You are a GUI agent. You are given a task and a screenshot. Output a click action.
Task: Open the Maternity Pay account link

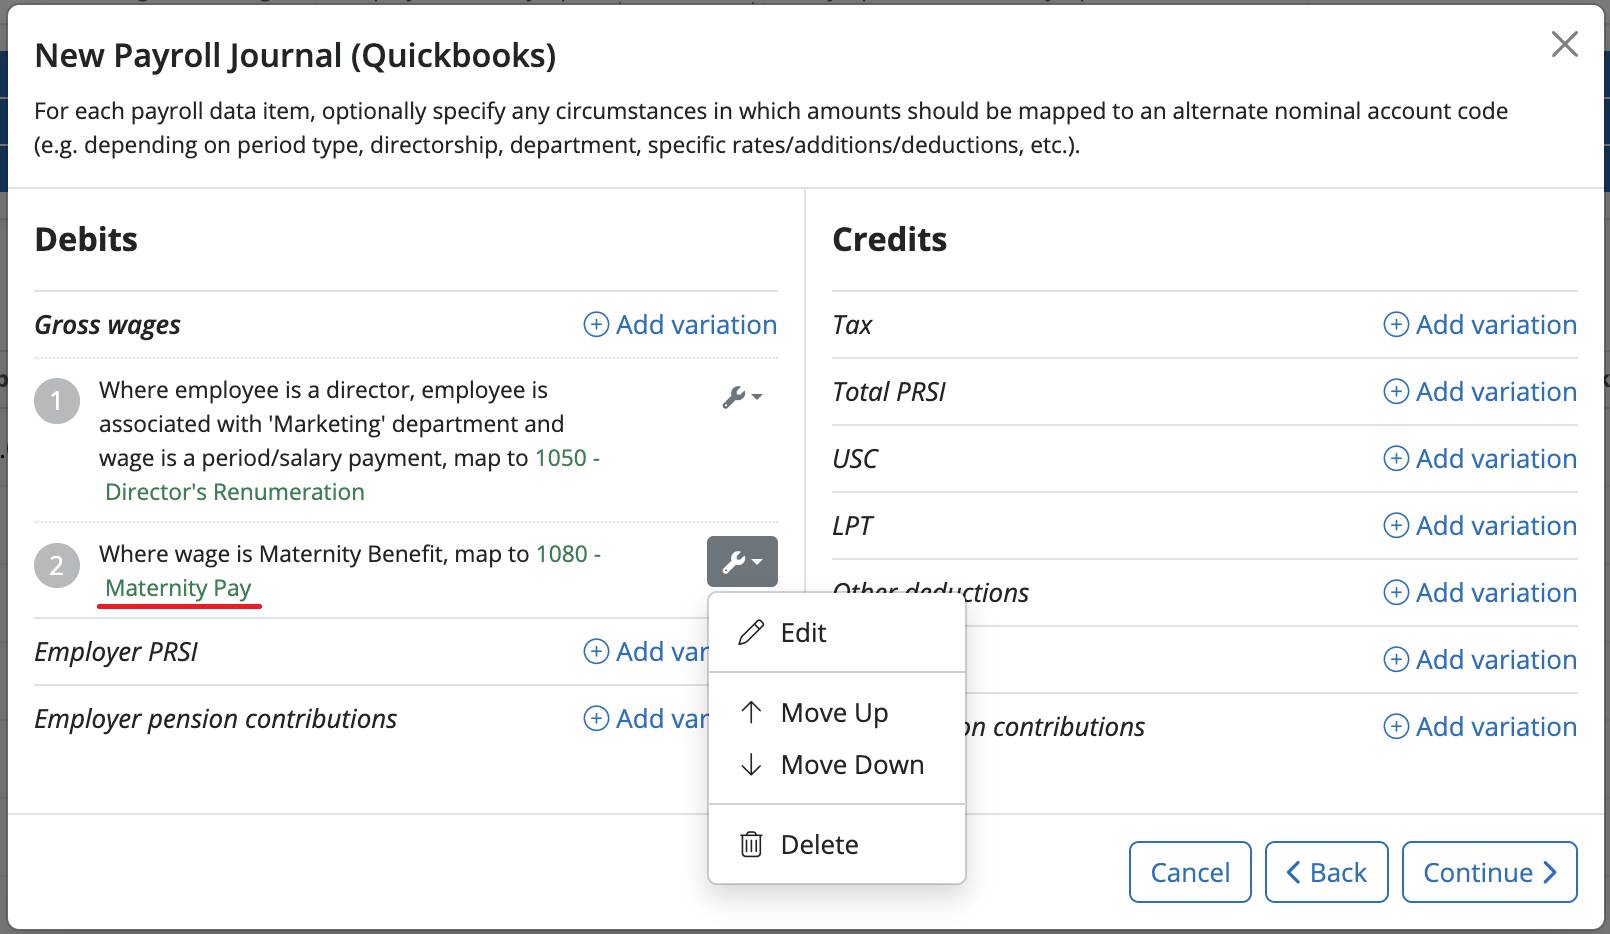[x=178, y=588]
